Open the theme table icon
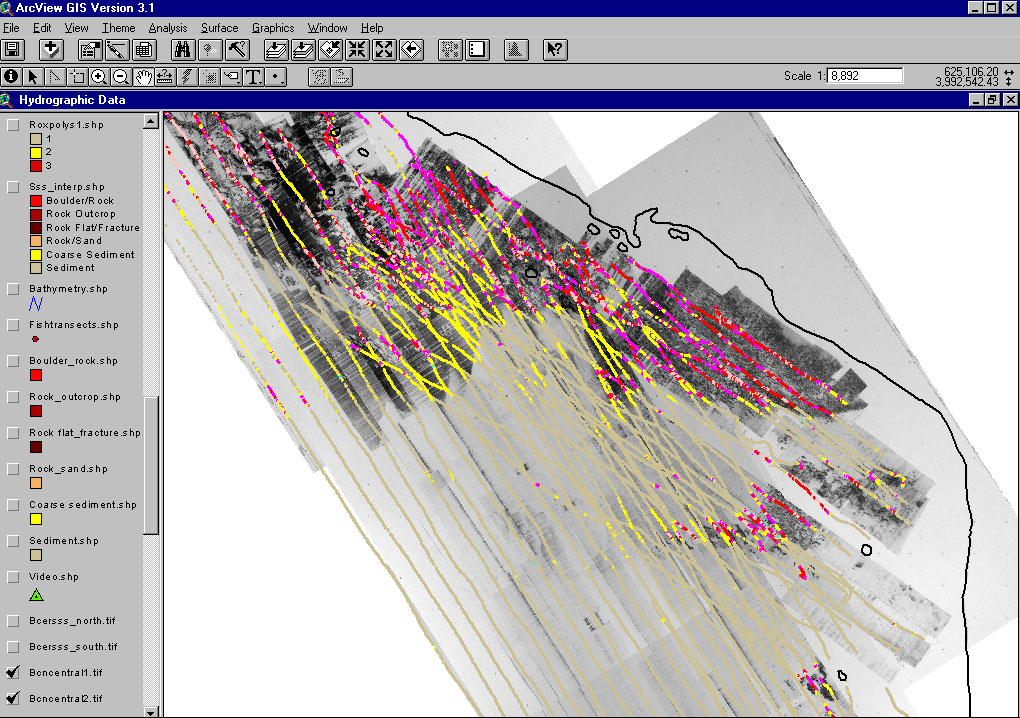The height and width of the screenshot is (718, 1020). click(143, 49)
